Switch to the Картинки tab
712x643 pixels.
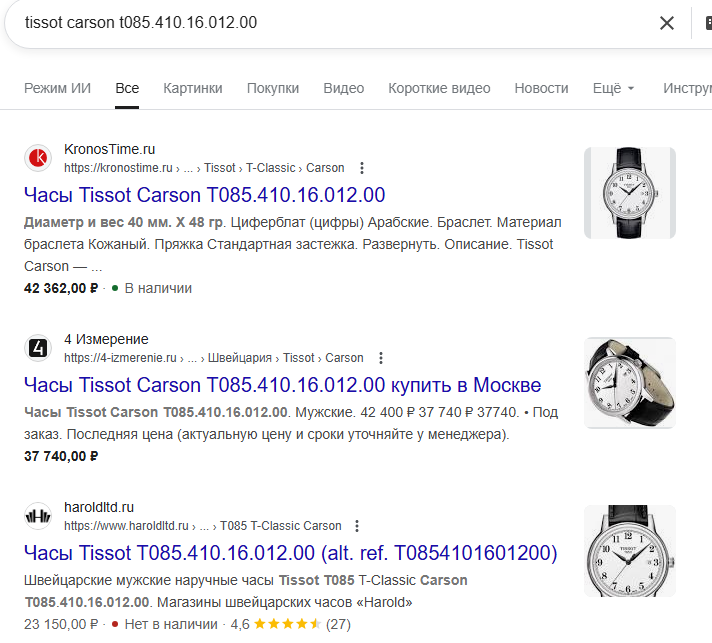coord(193,88)
